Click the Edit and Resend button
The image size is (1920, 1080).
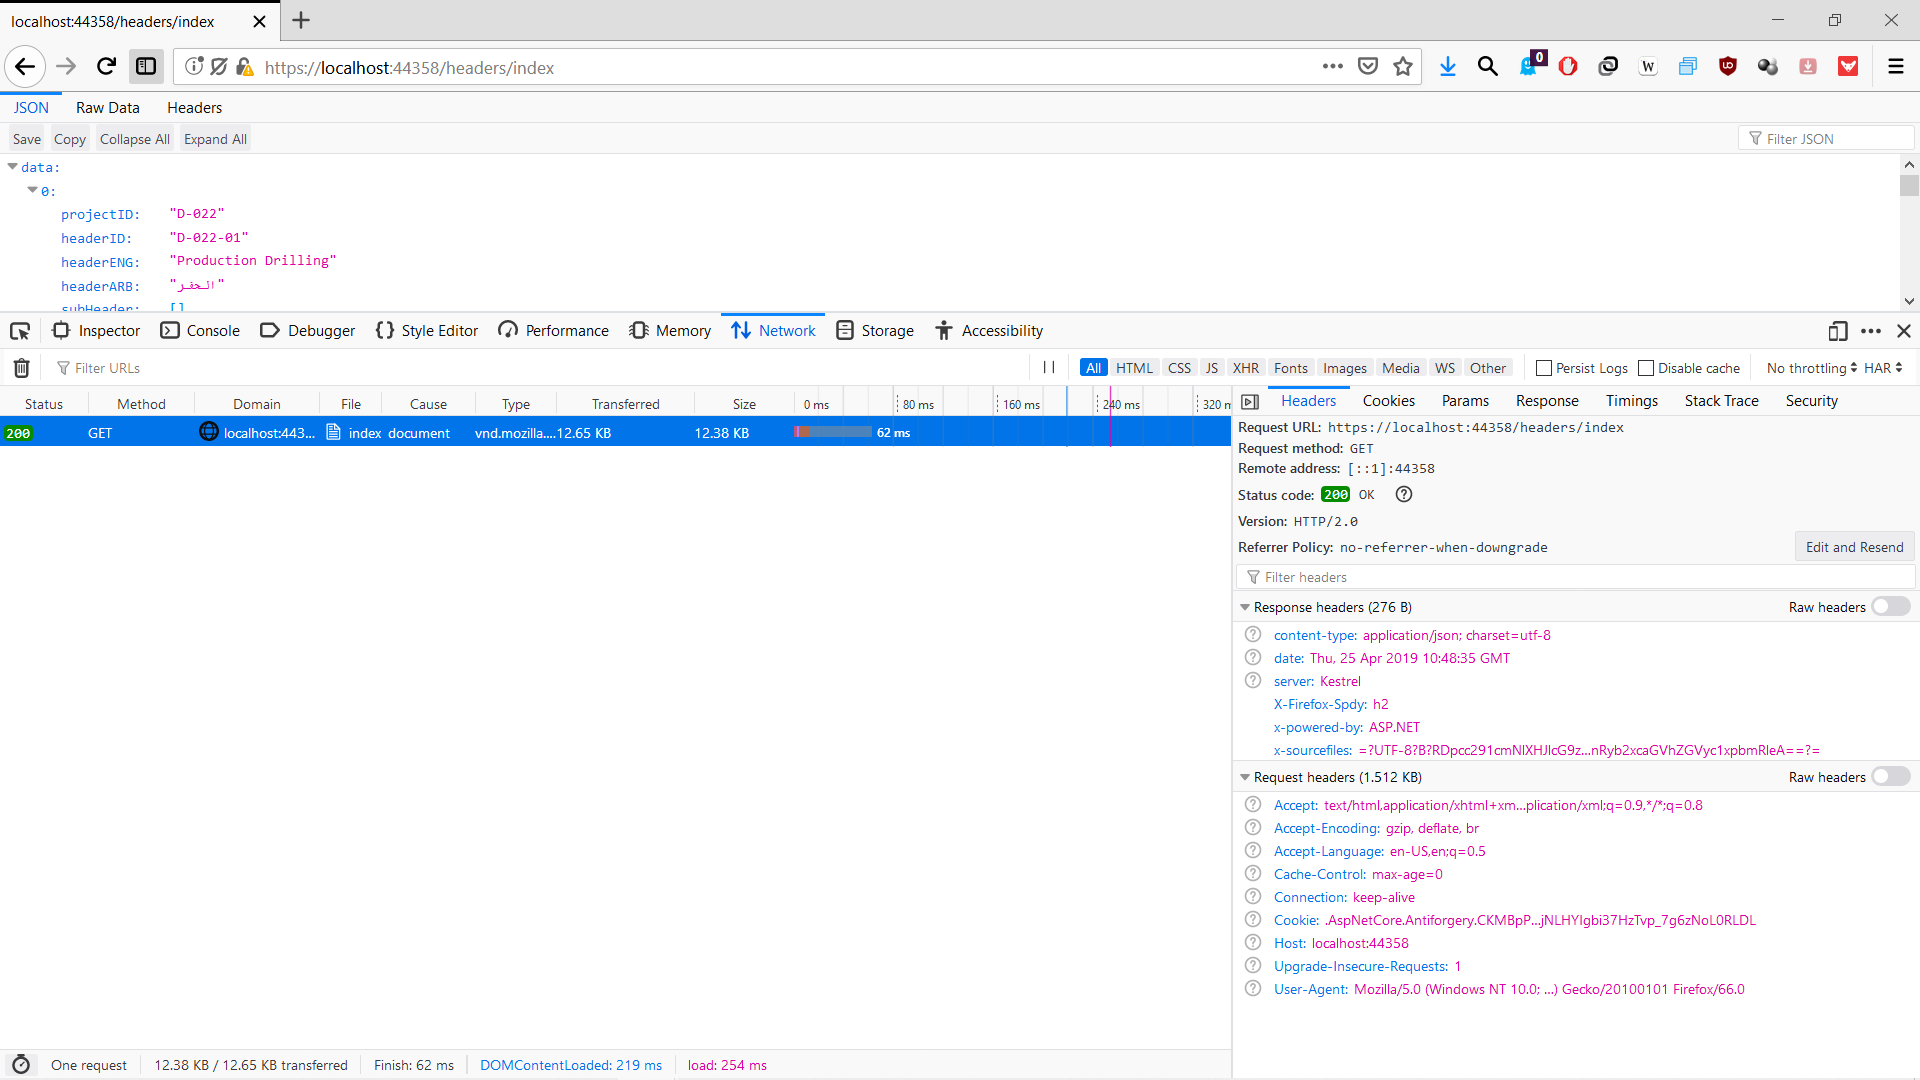tap(1854, 547)
